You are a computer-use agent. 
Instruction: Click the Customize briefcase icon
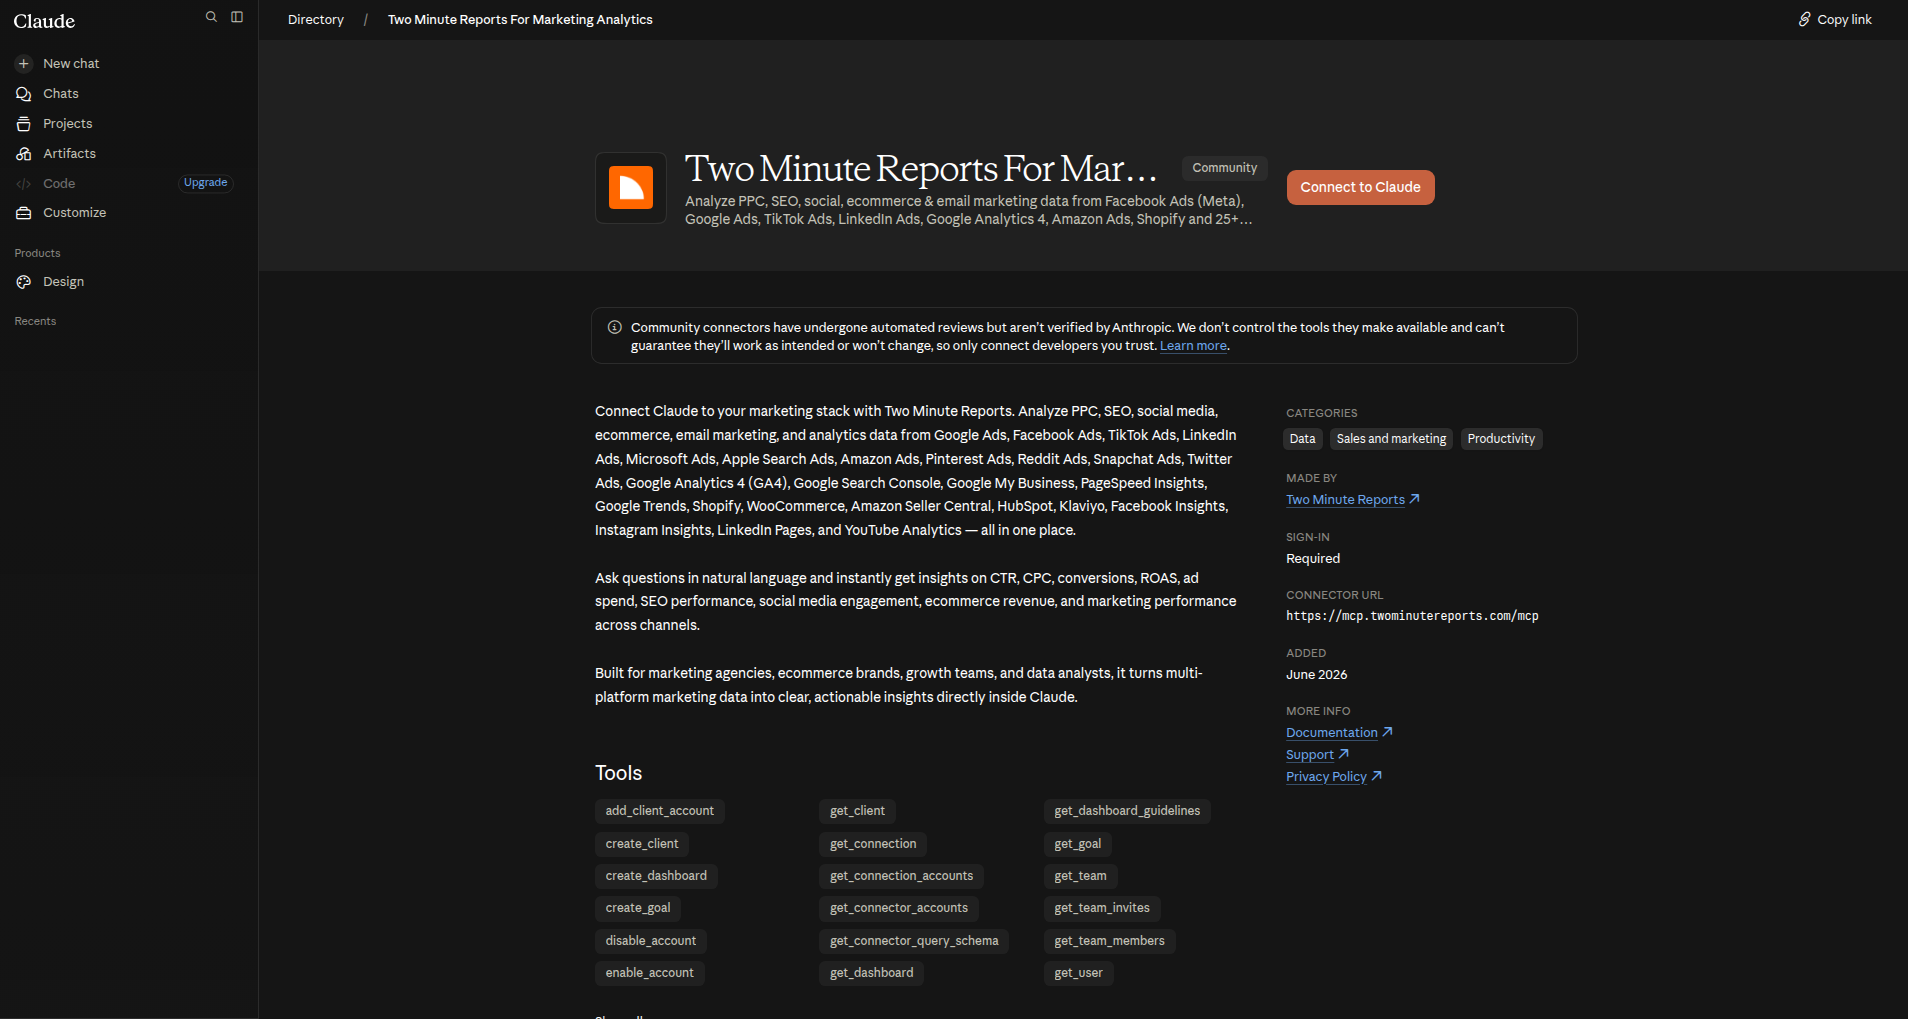click(x=24, y=213)
